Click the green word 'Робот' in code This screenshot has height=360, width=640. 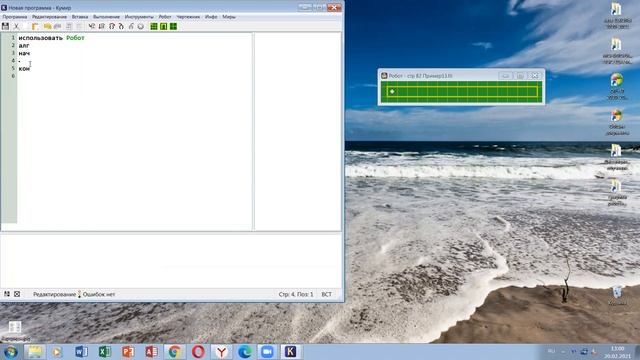click(75, 38)
